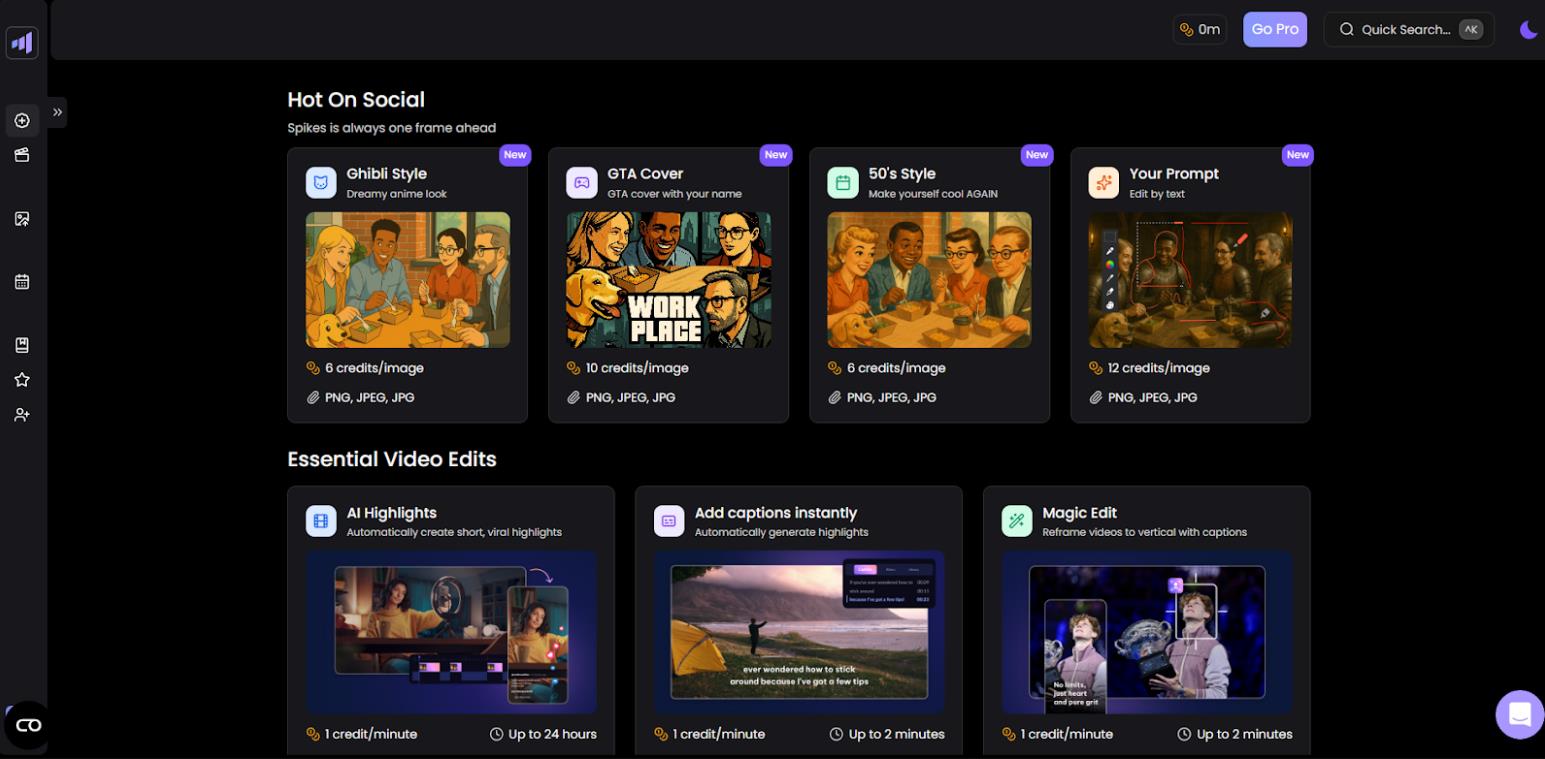The width and height of the screenshot is (1545, 759).
Task: Click the Go Pro button
Action: point(1275,29)
